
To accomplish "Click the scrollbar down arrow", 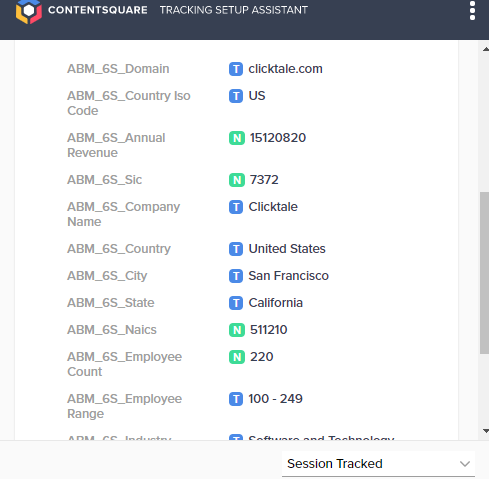I will coord(486,431).
